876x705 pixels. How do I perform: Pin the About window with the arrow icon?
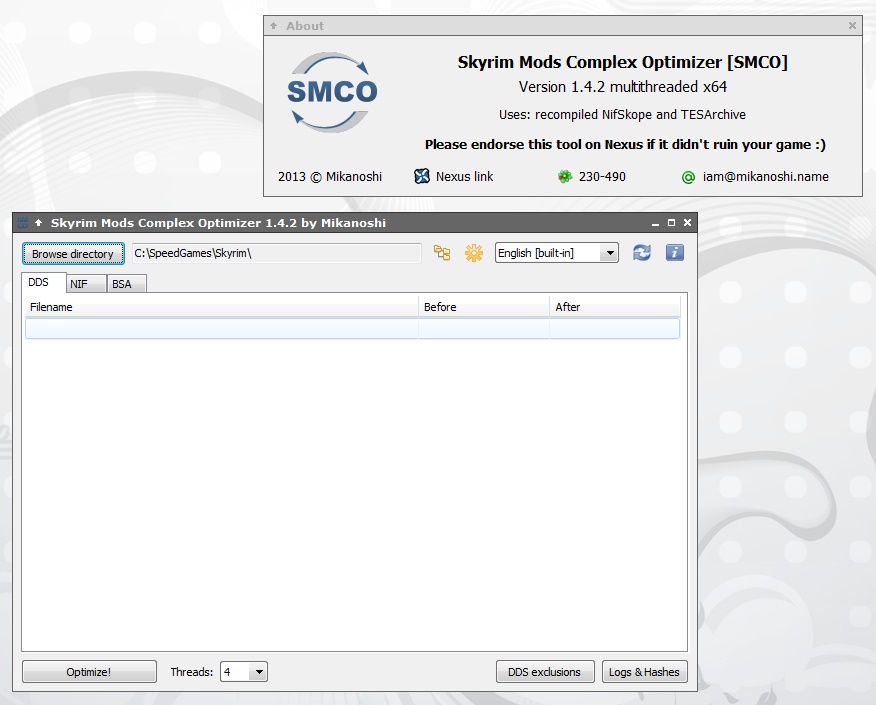(274, 26)
